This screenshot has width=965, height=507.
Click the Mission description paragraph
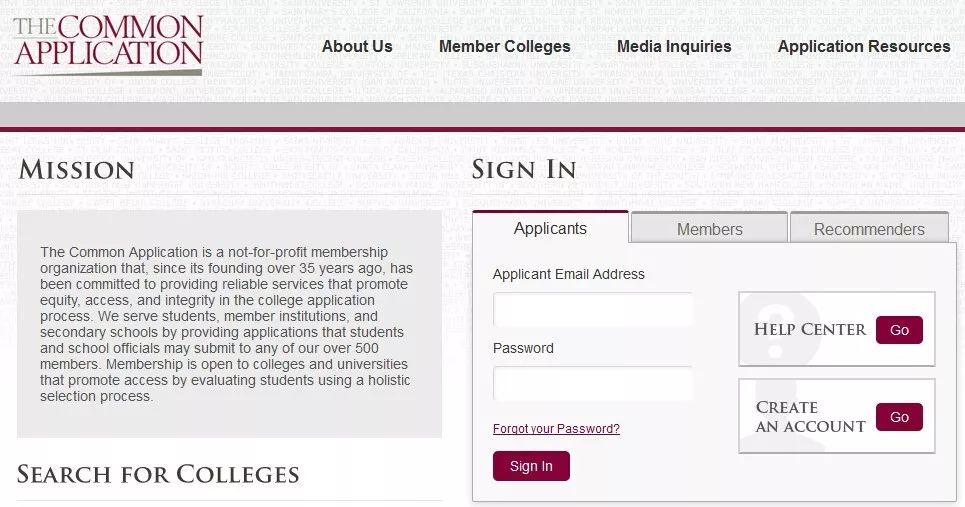pyautogui.click(x=226, y=324)
